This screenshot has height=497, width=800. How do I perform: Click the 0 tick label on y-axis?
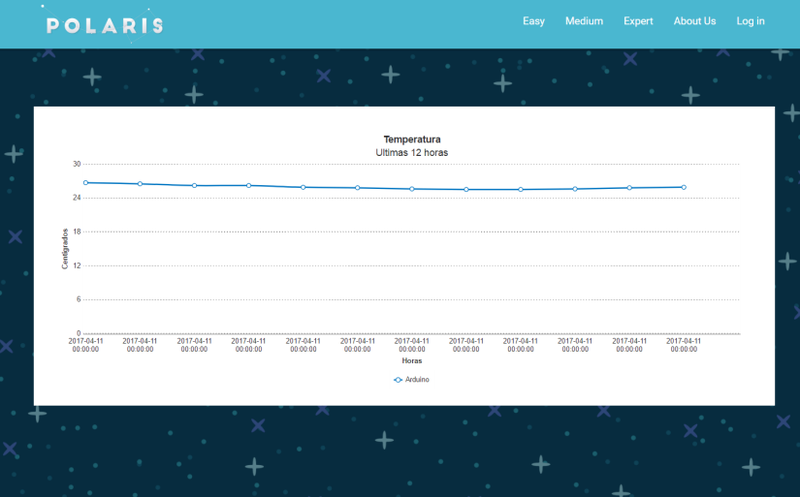point(78,333)
